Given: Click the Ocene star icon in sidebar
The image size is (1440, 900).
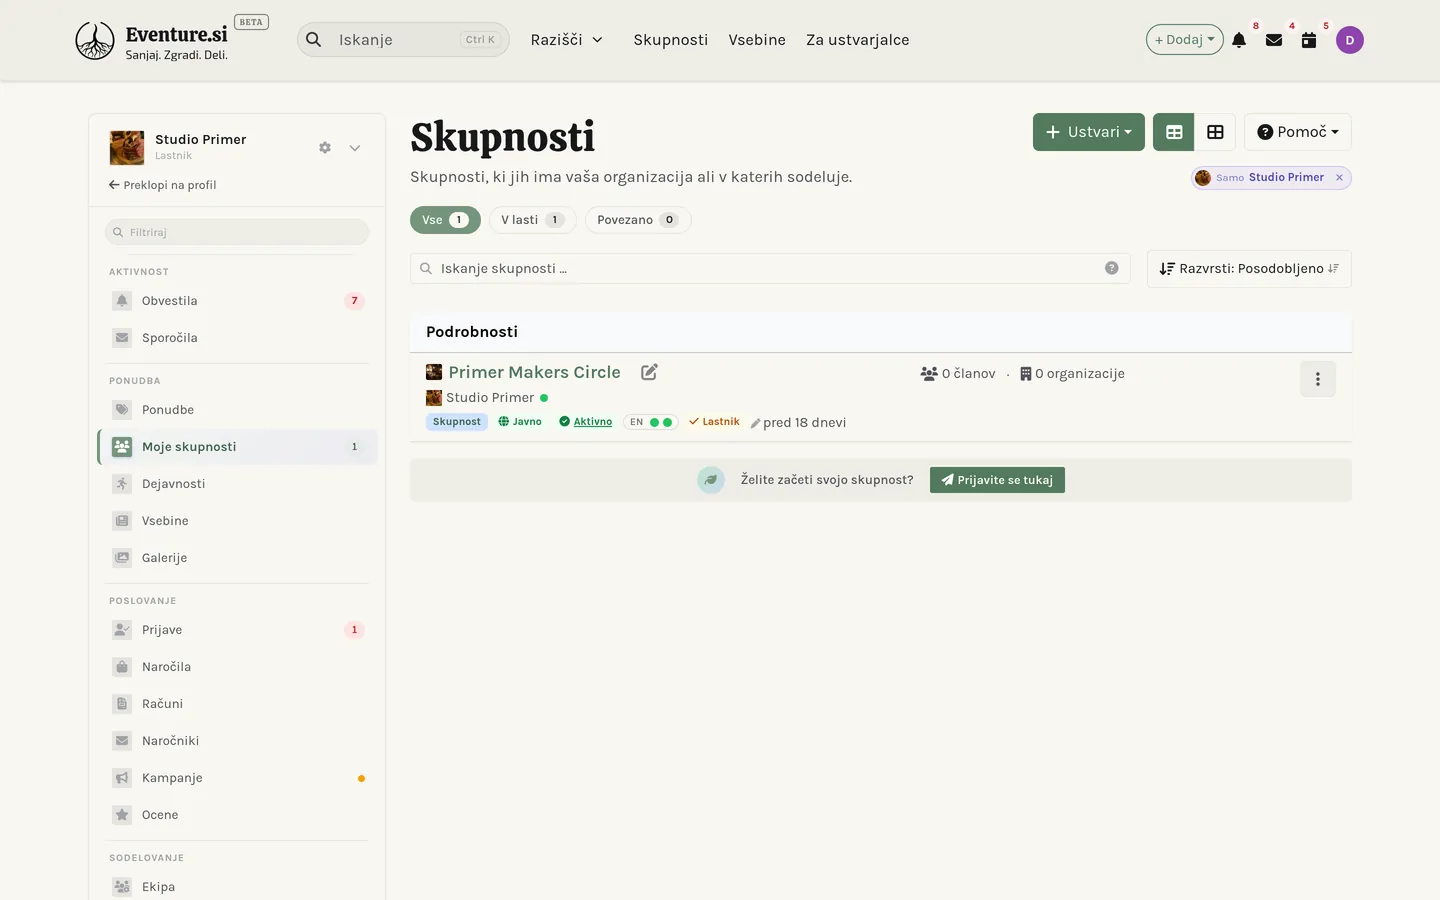Looking at the screenshot, I should click(x=122, y=815).
